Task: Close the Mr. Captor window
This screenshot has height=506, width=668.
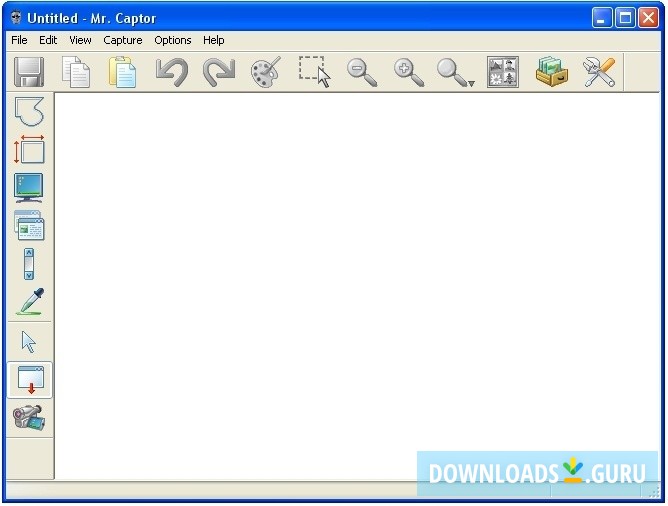Action: click(x=649, y=18)
